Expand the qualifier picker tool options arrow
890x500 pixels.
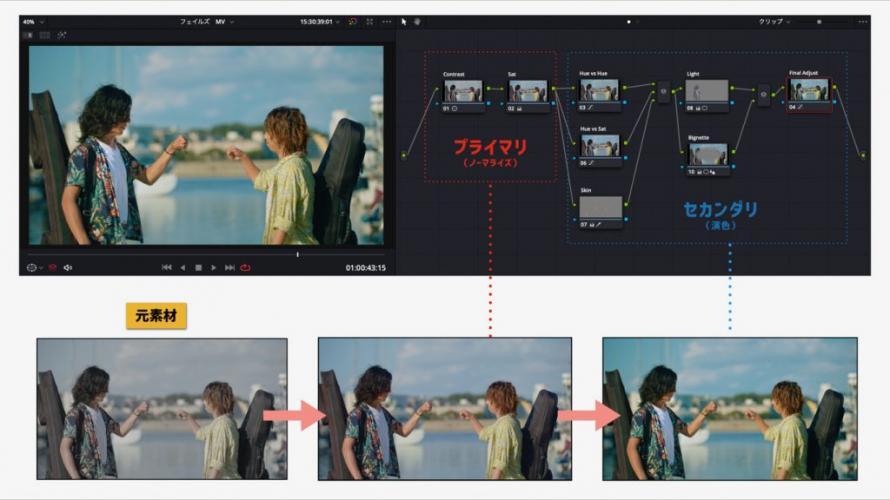tap(41, 268)
